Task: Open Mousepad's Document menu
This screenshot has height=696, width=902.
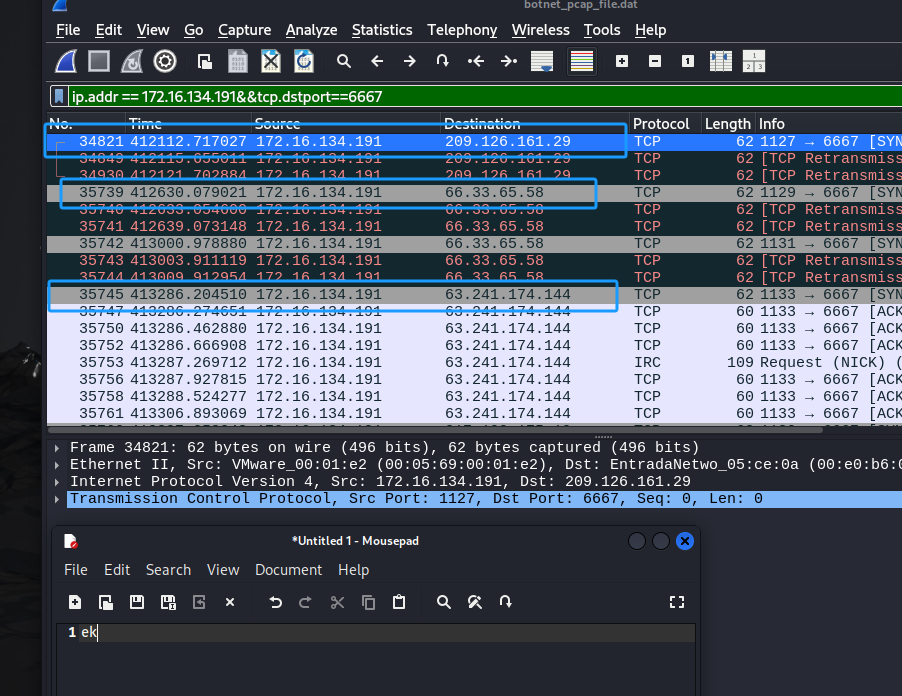Action: coord(288,570)
